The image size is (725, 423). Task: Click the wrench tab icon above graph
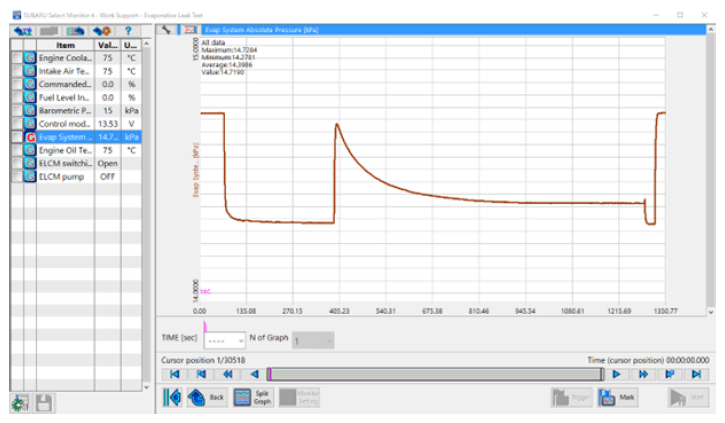pos(168,32)
